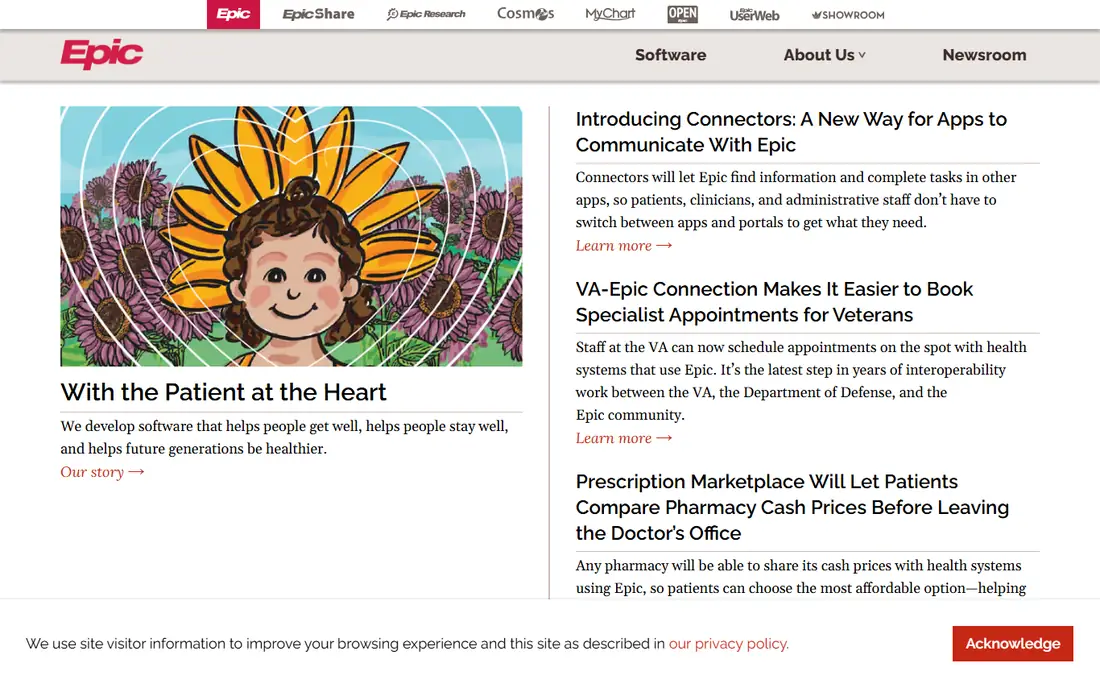
Task: Click the 'We use site visitor information' notice text
Action: click(408, 644)
